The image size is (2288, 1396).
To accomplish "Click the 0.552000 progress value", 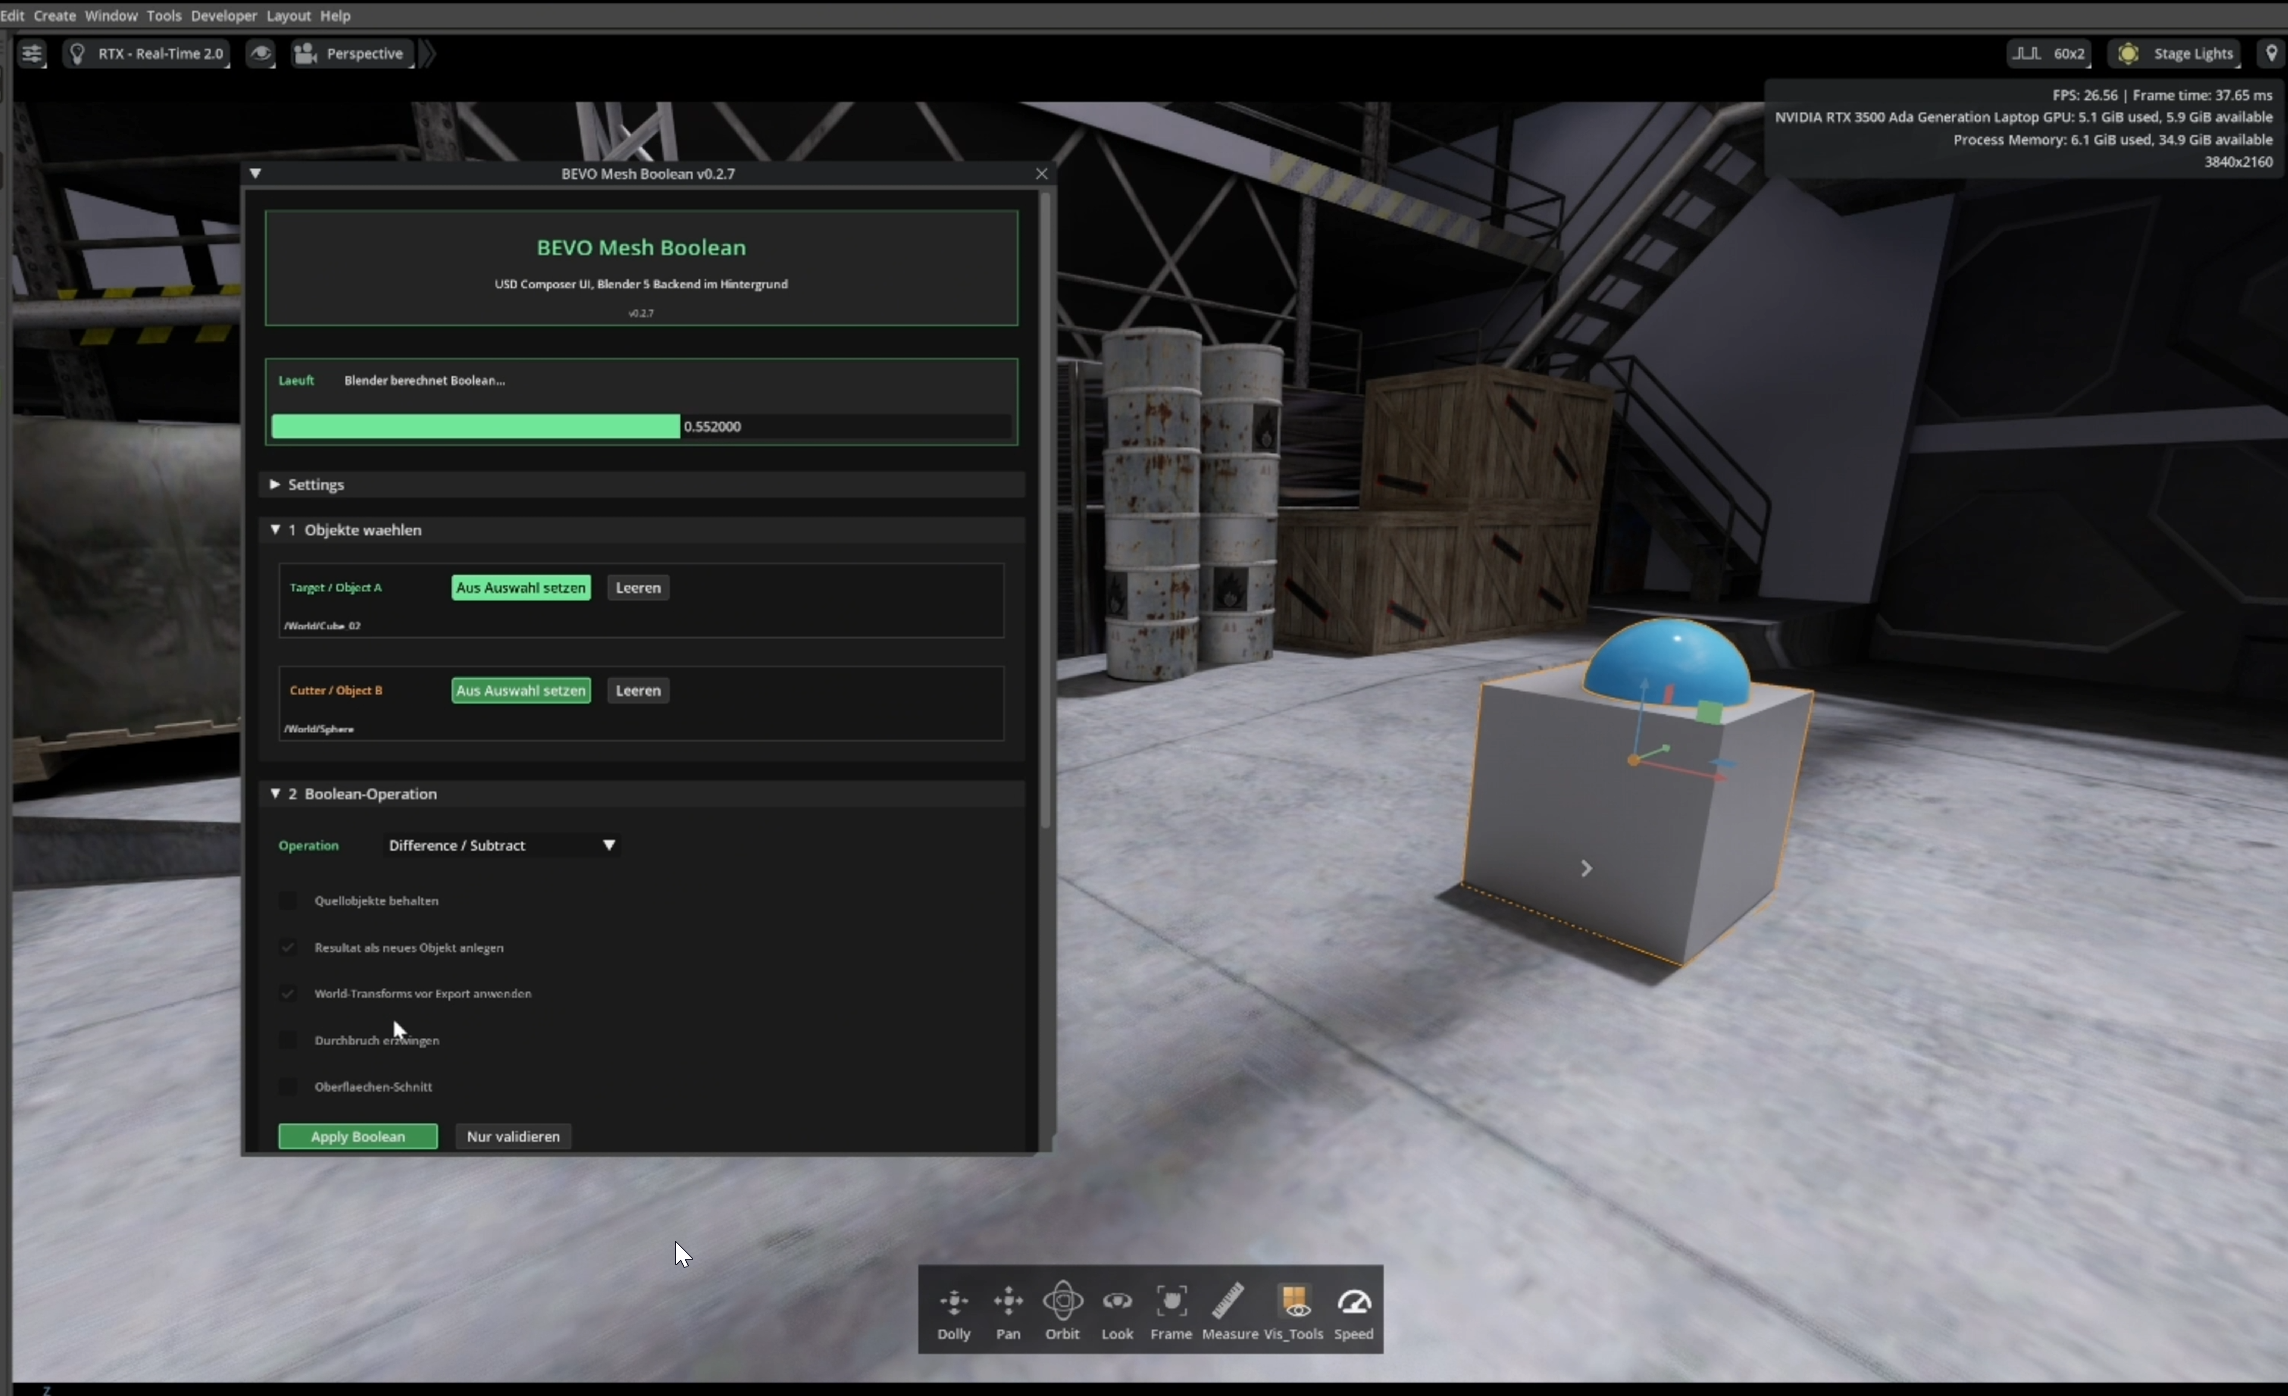I will click(x=712, y=427).
